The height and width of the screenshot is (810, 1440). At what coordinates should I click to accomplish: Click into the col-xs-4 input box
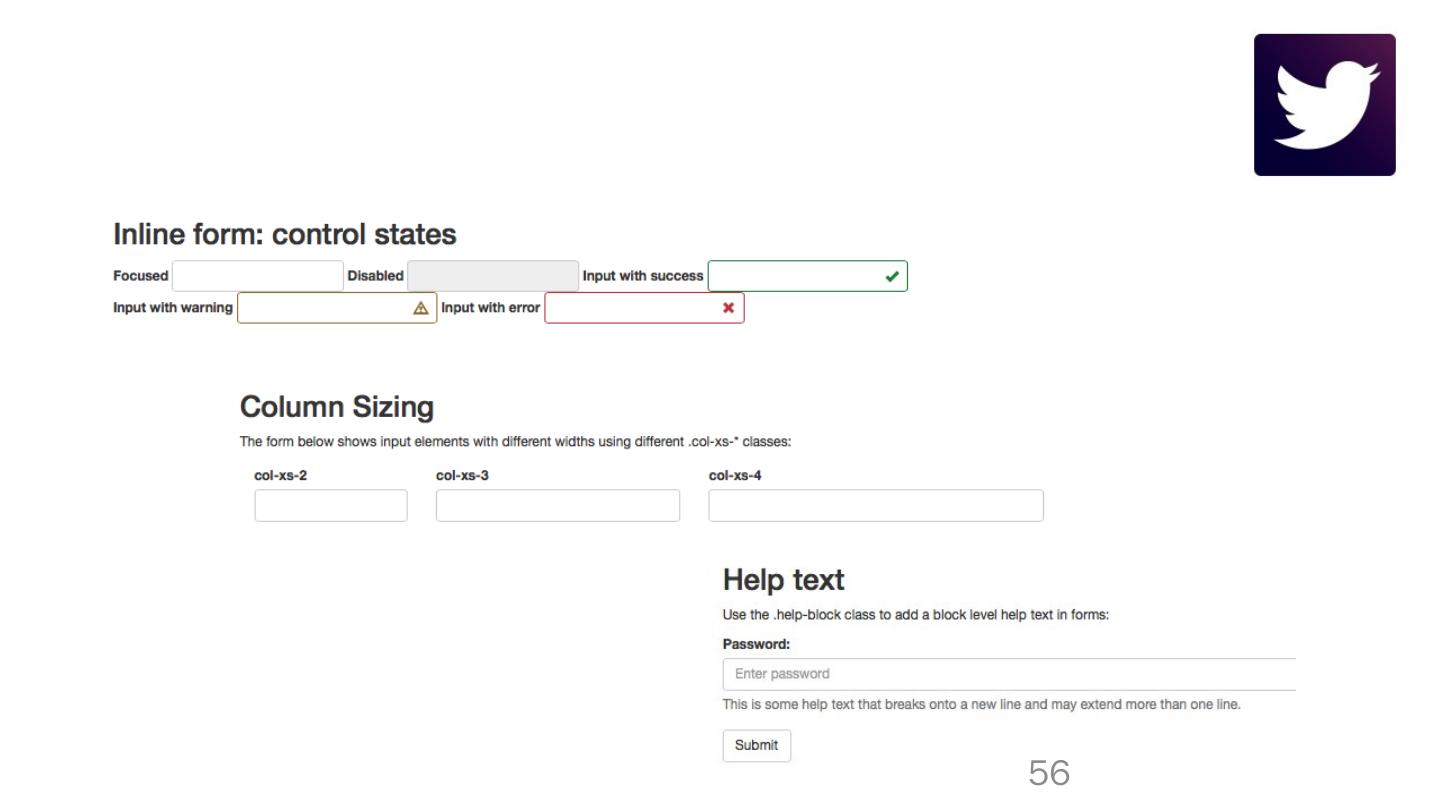point(875,506)
